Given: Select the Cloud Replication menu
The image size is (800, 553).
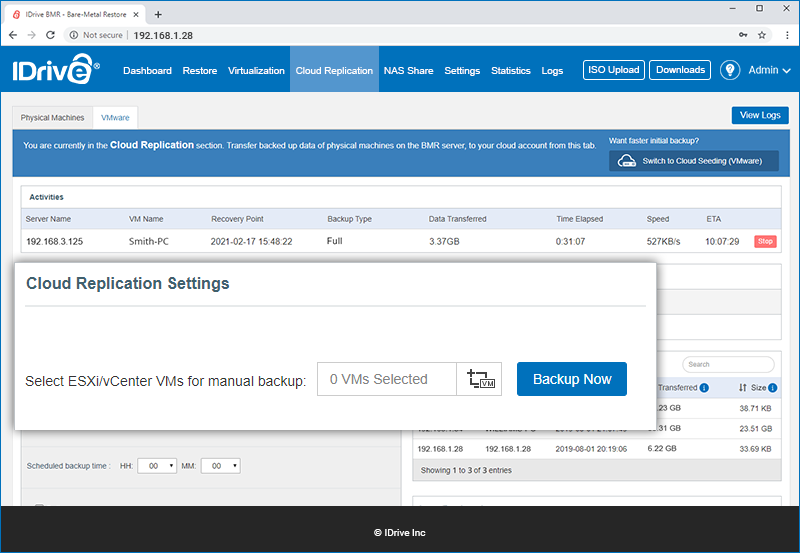Looking at the screenshot, I should [x=334, y=70].
